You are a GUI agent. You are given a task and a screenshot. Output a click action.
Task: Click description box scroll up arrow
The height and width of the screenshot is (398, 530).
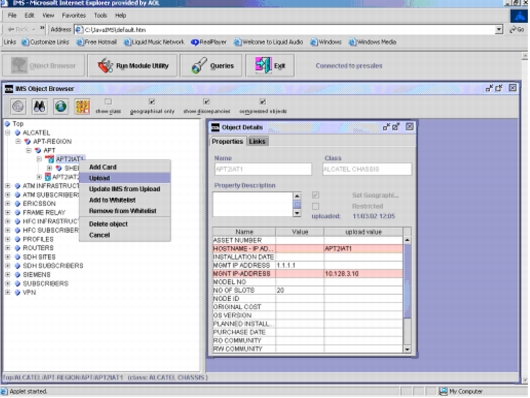pos(297,196)
